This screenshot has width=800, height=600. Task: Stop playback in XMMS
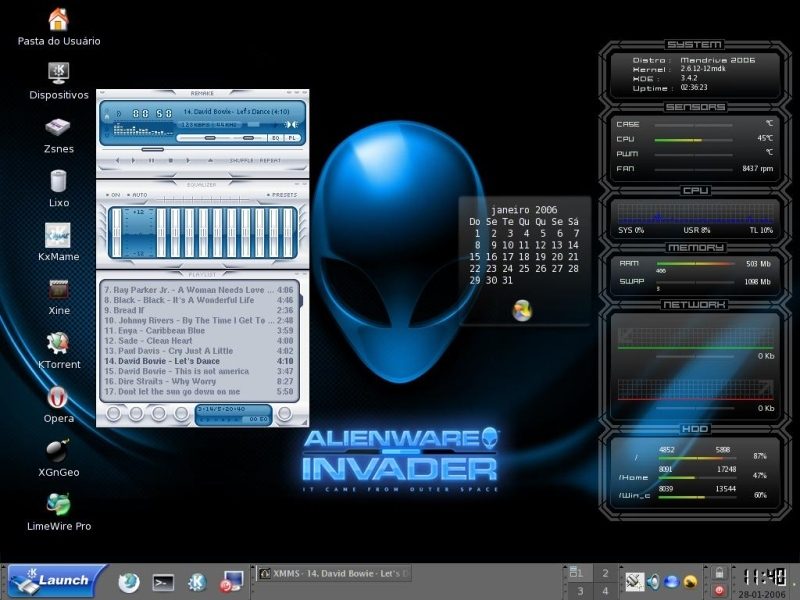pyautogui.click(x=170, y=161)
